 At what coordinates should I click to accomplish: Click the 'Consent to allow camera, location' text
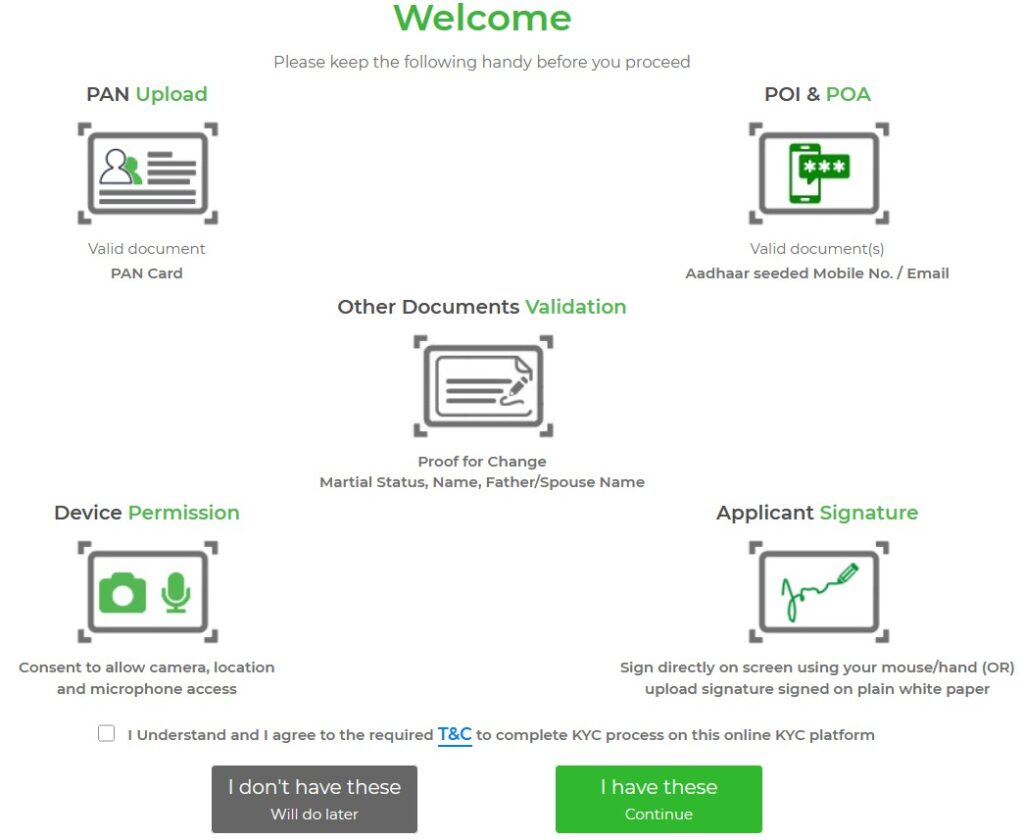coord(147,667)
